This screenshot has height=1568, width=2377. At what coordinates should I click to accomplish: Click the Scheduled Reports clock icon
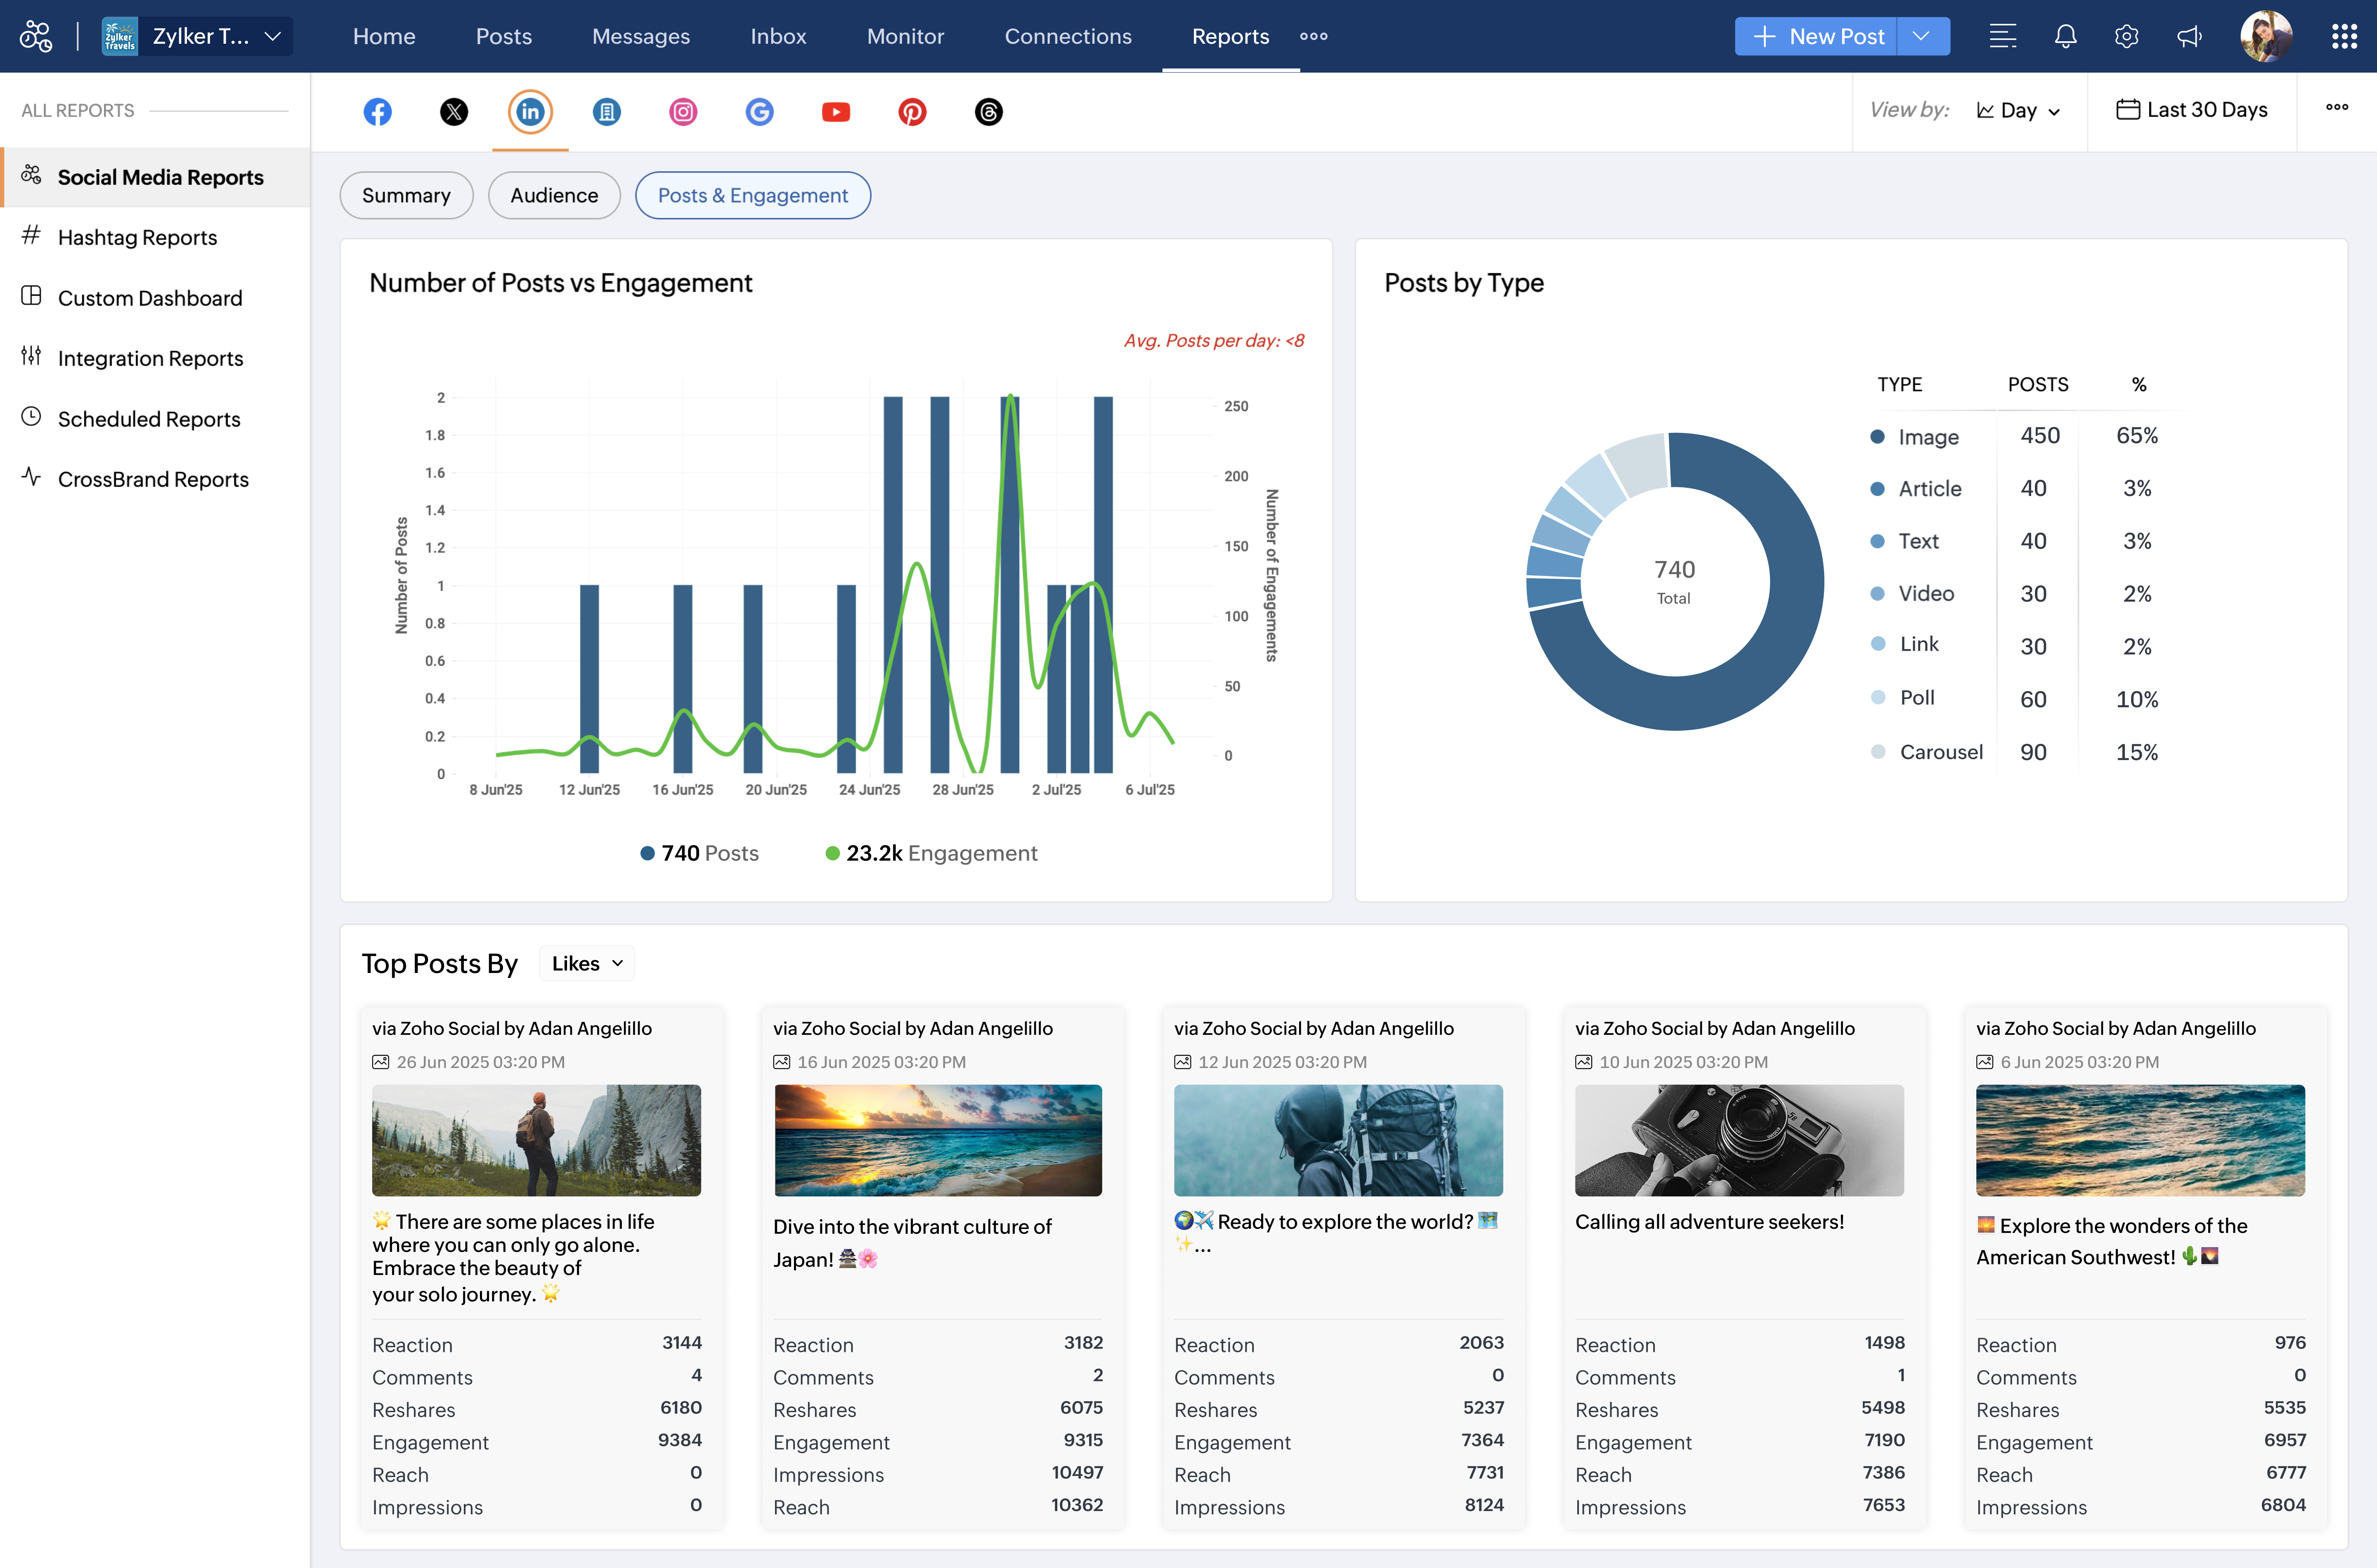click(31, 417)
